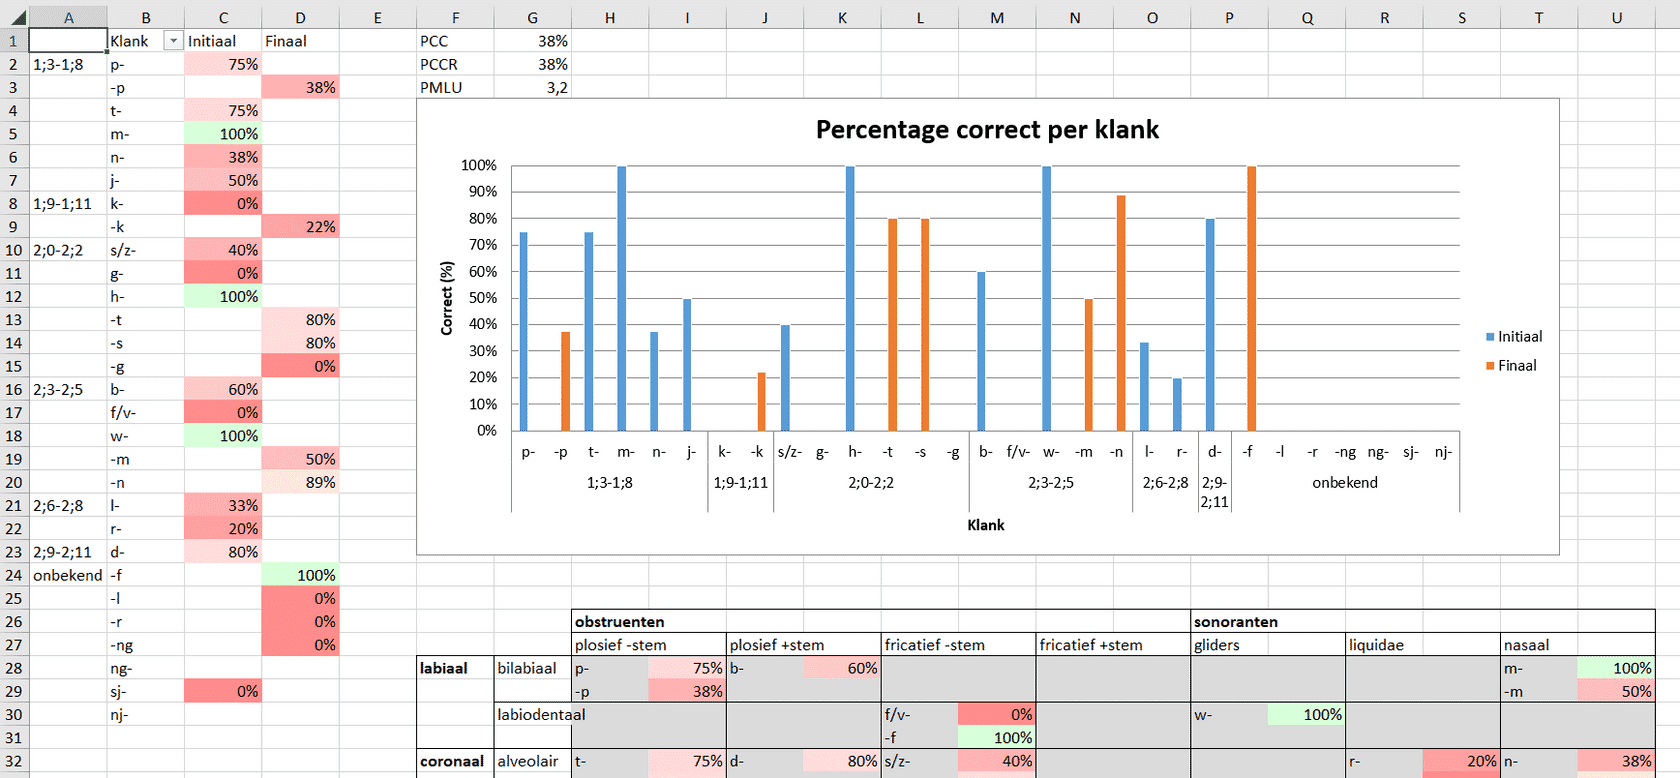
Task: Click the orange -n bar in chart
Action: pyautogui.click(x=1121, y=313)
